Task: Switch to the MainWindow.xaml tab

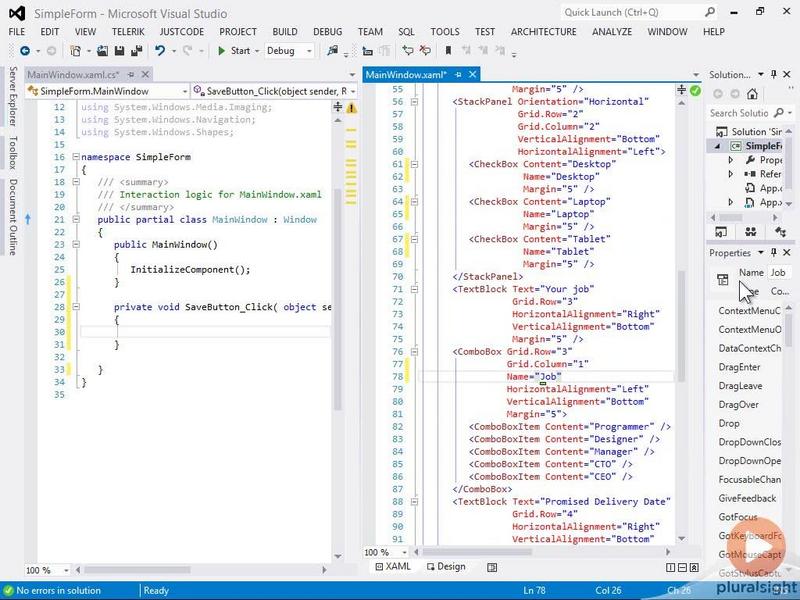Action: (x=406, y=74)
